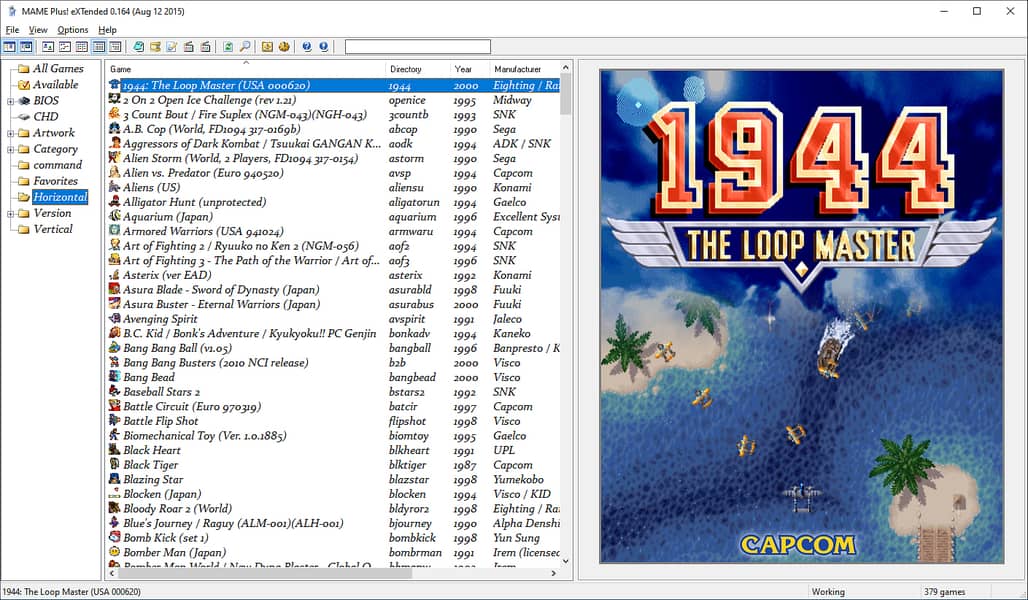
Task: Toggle the folder list pane toolbar icon
Action: [9, 47]
